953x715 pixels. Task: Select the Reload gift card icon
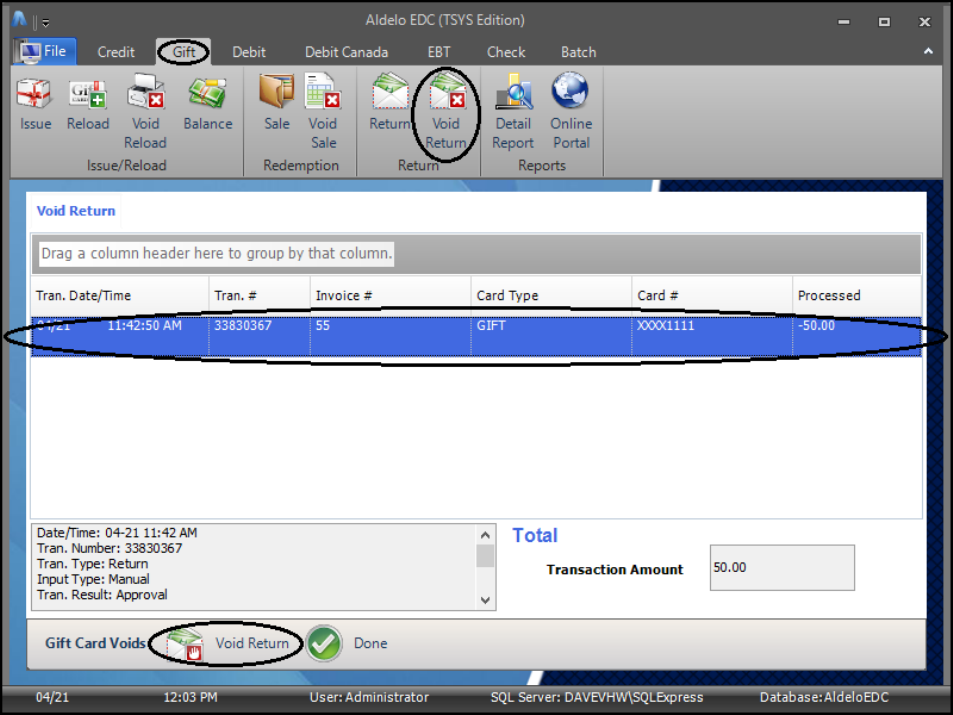[88, 103]
